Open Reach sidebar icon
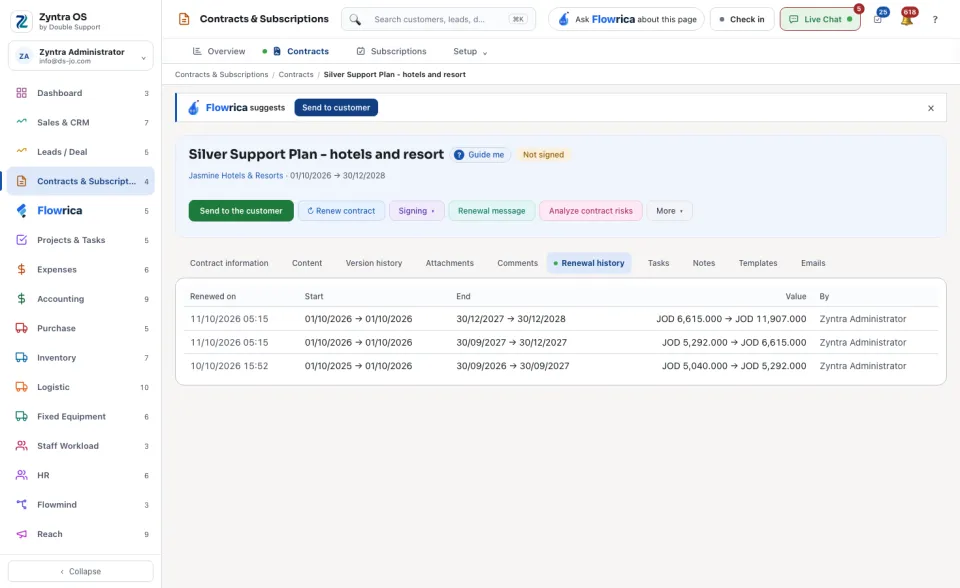The height and width of the screenshot is (588, 960). [x=21, y=534]
